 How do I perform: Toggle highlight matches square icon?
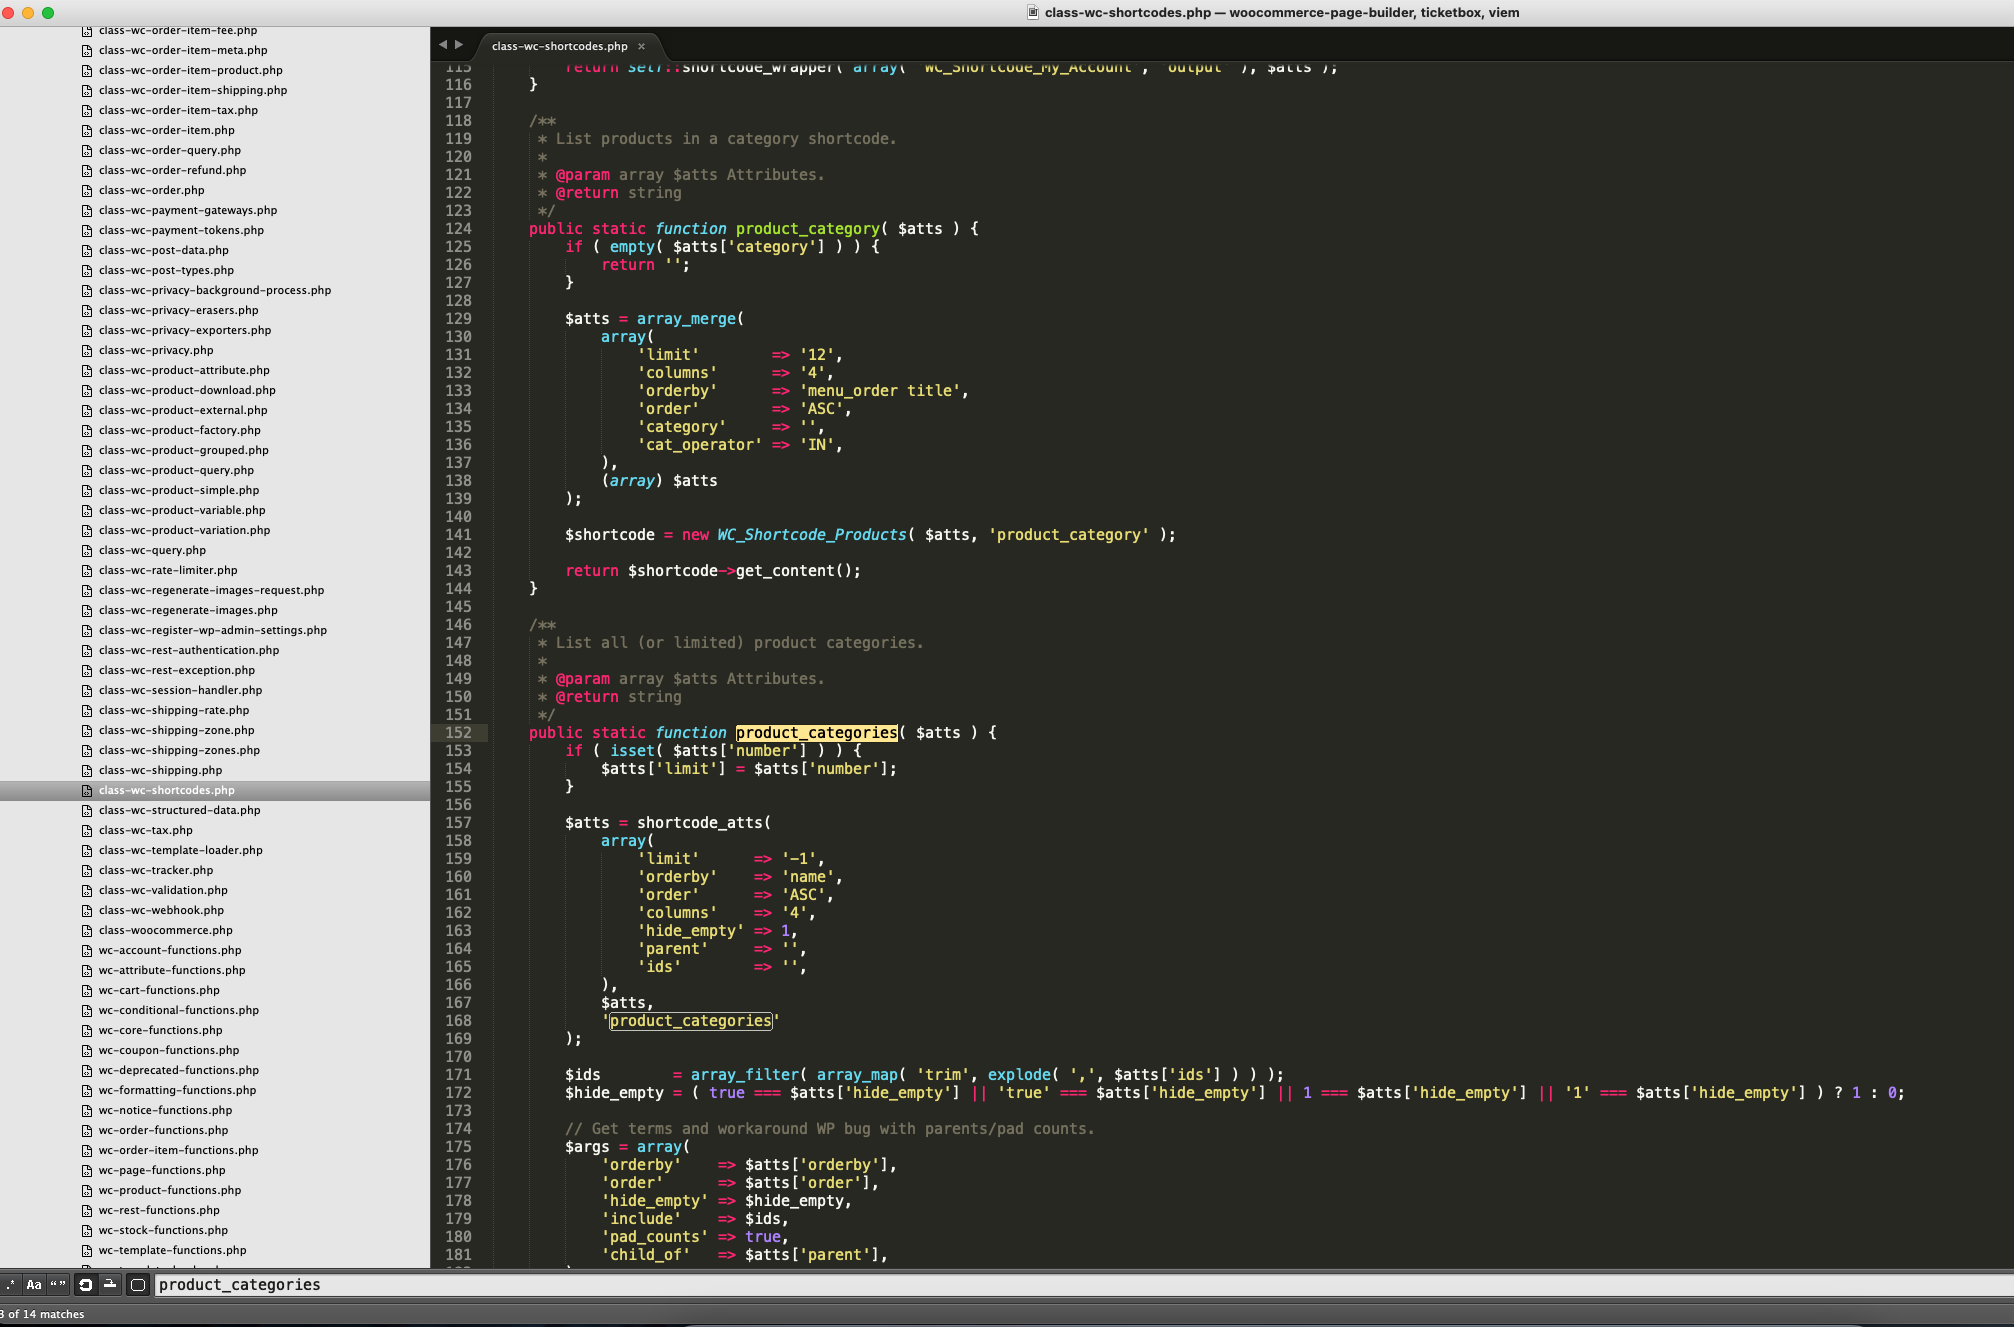tap(138, 1285)
